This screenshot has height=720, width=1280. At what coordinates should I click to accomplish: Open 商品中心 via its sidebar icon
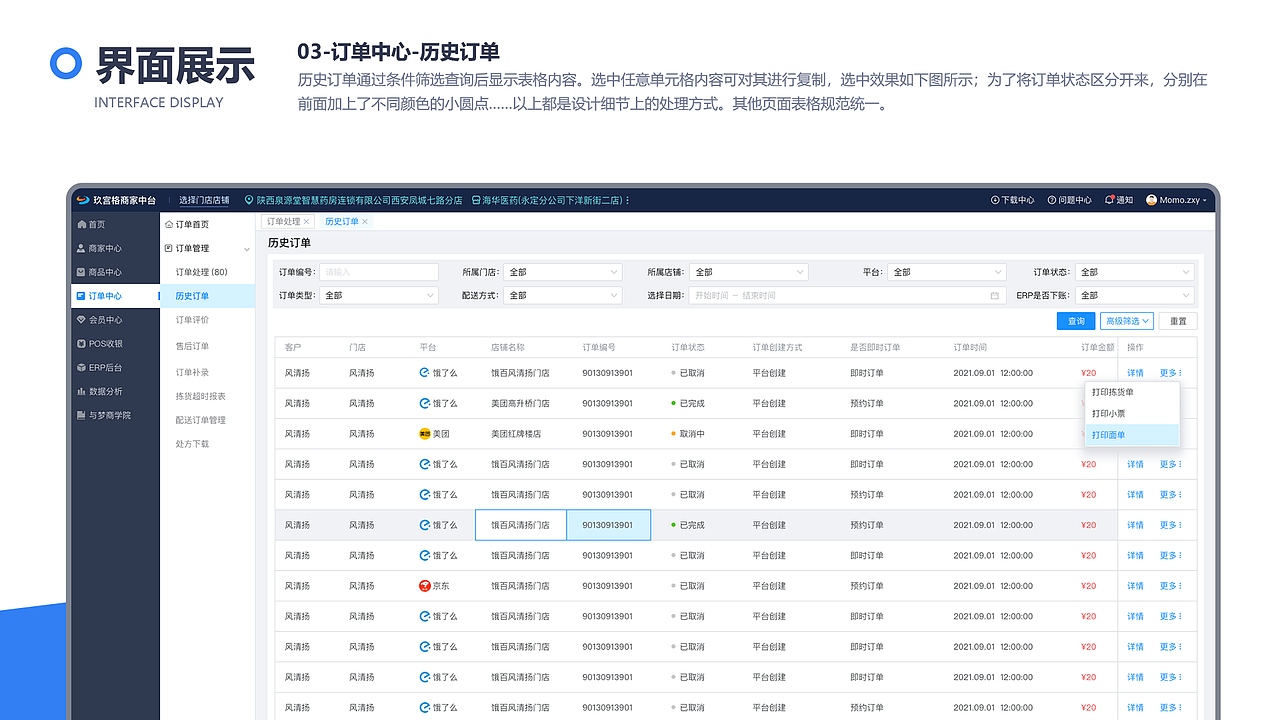(x=81, y=272)
